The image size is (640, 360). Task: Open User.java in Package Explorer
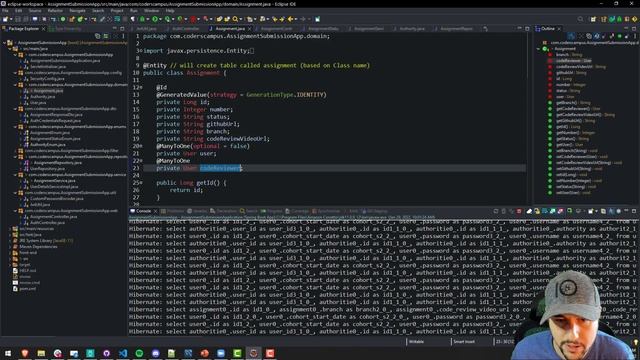(x=38, y=103)
